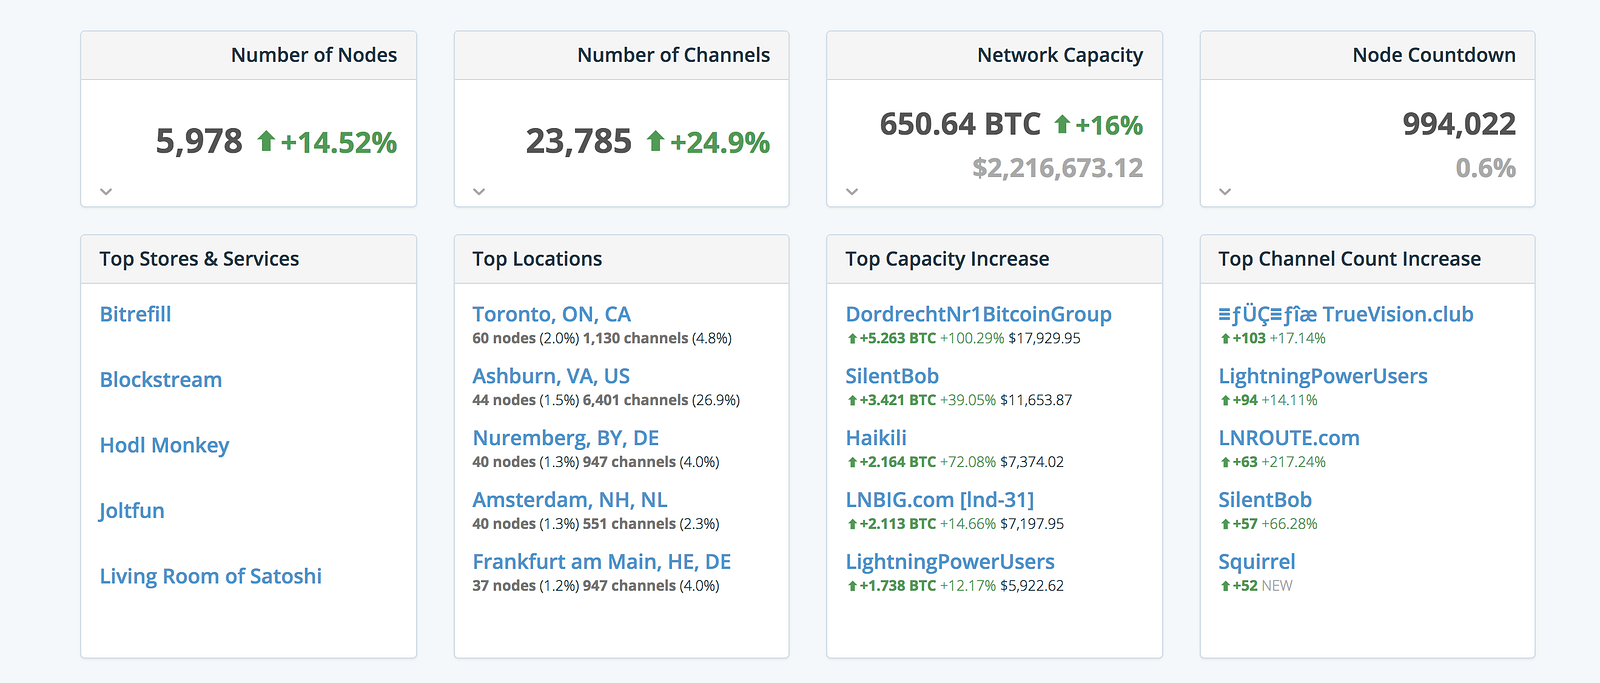Click up arrow next to +3.421 BTC

(x=852, y=401)
